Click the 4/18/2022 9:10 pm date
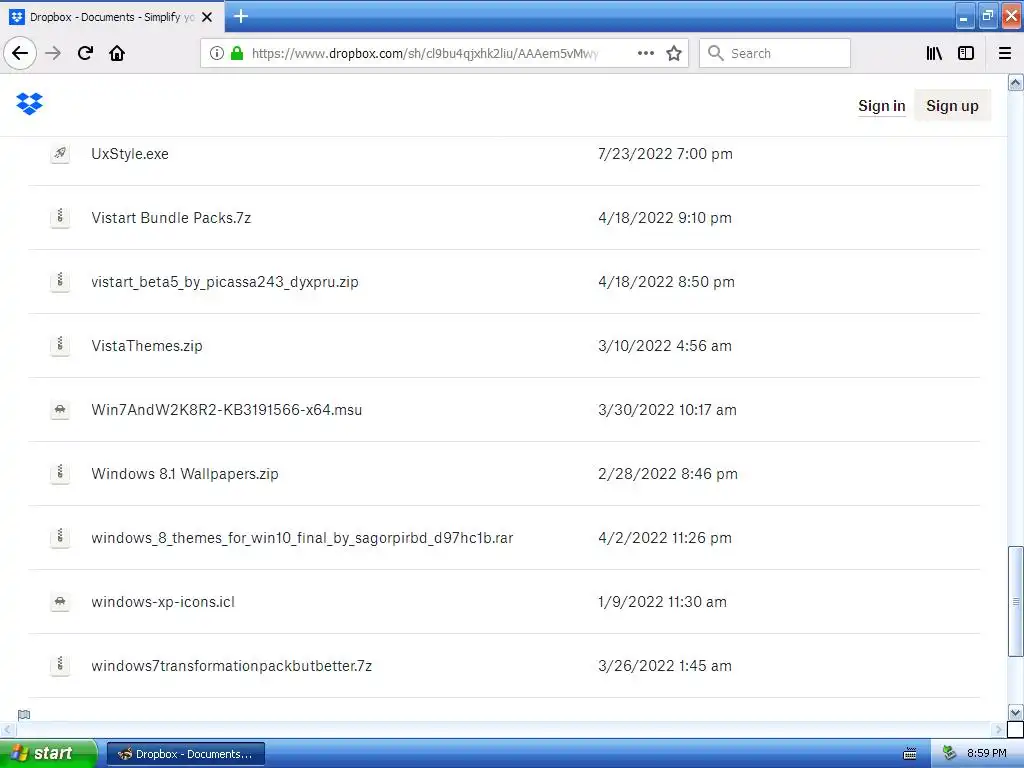1024x768 pixels. (665, 218)
